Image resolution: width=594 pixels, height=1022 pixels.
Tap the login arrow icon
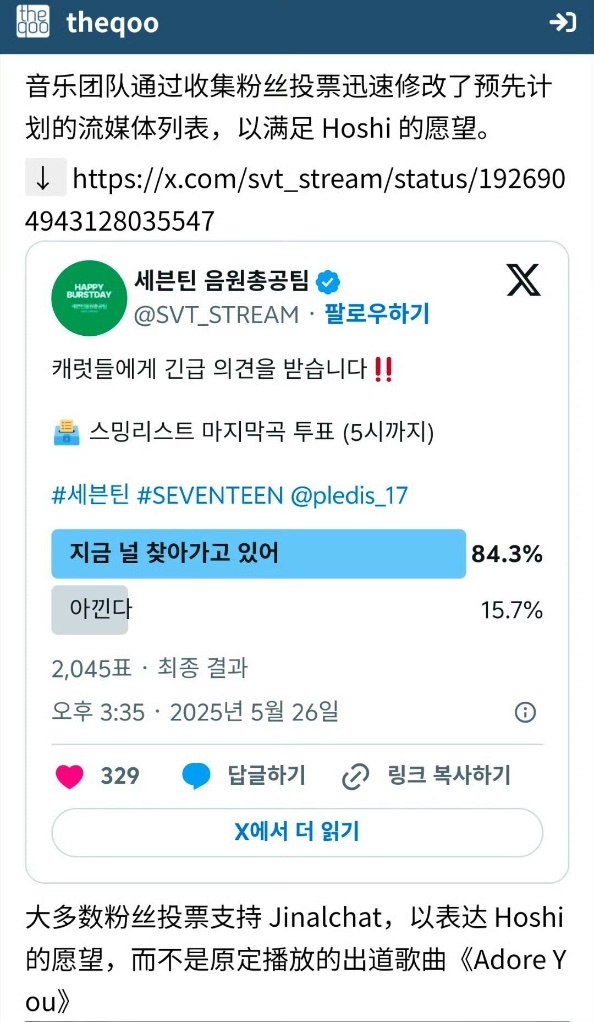[562, 22]
